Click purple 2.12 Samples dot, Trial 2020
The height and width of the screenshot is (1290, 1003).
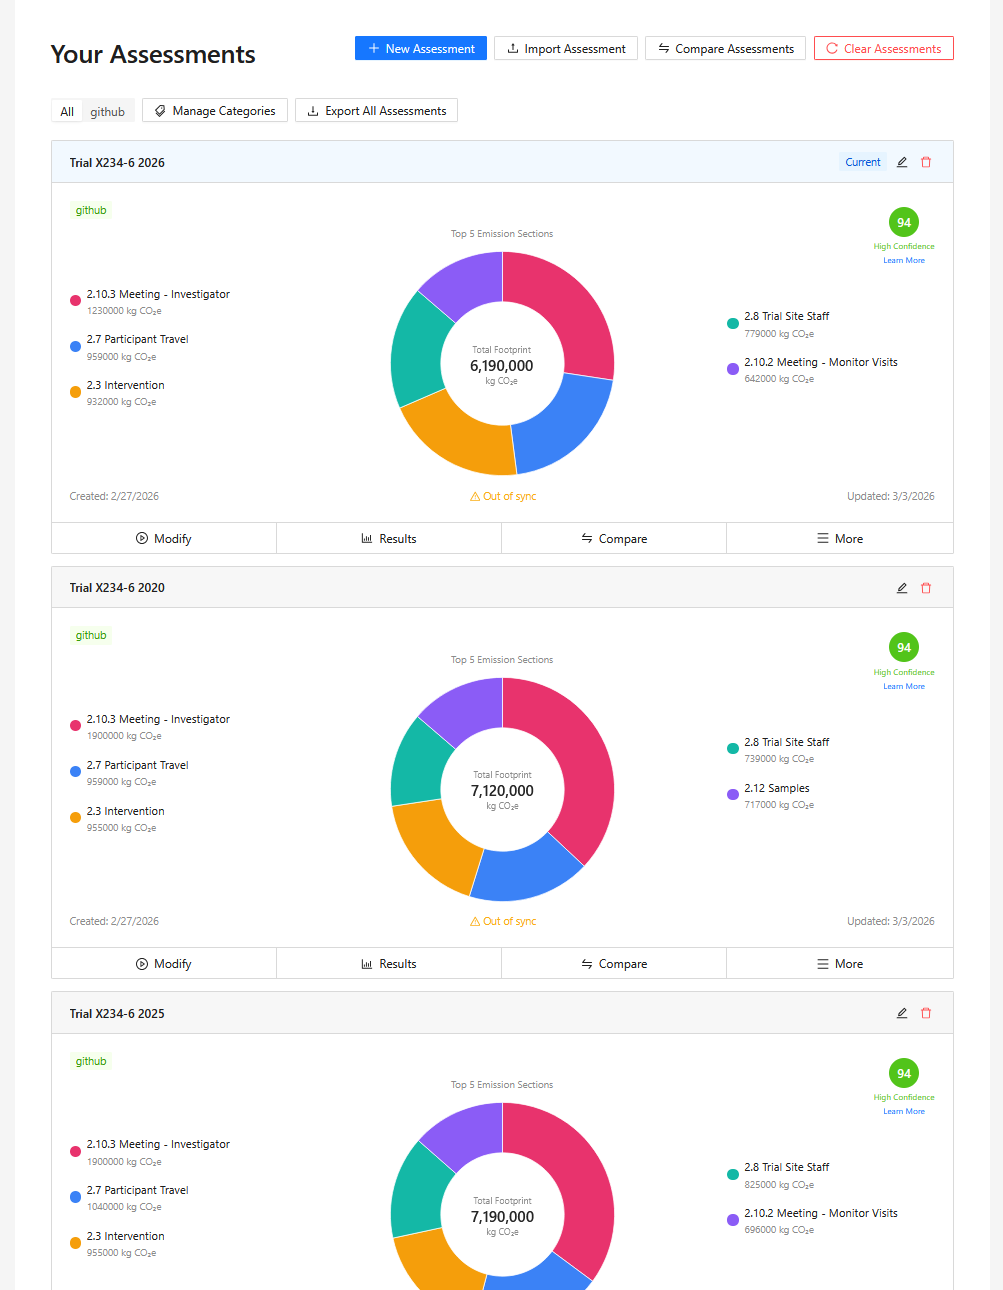click(733, 795)
